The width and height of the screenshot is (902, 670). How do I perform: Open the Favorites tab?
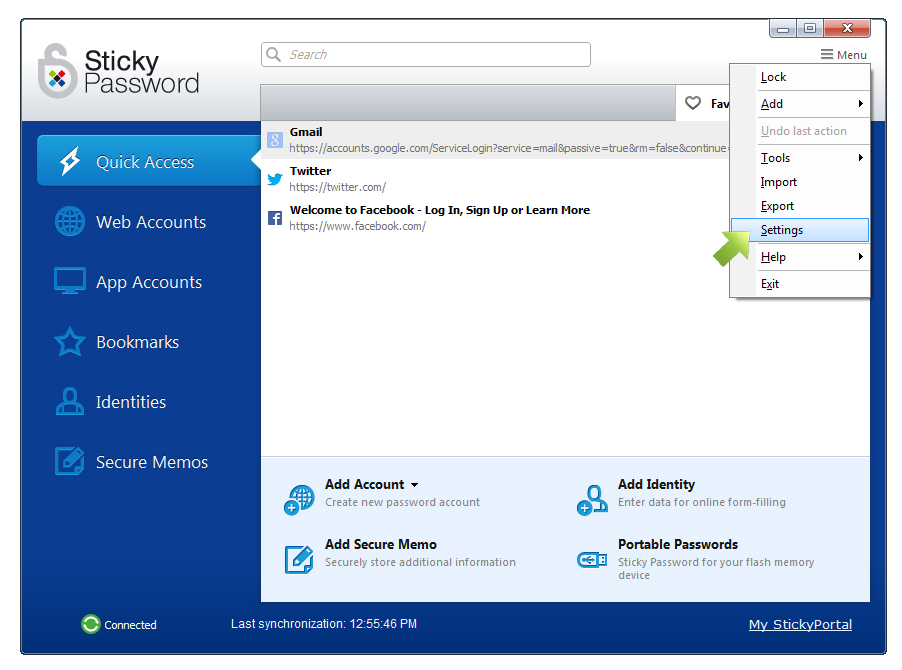click(704, 103)
